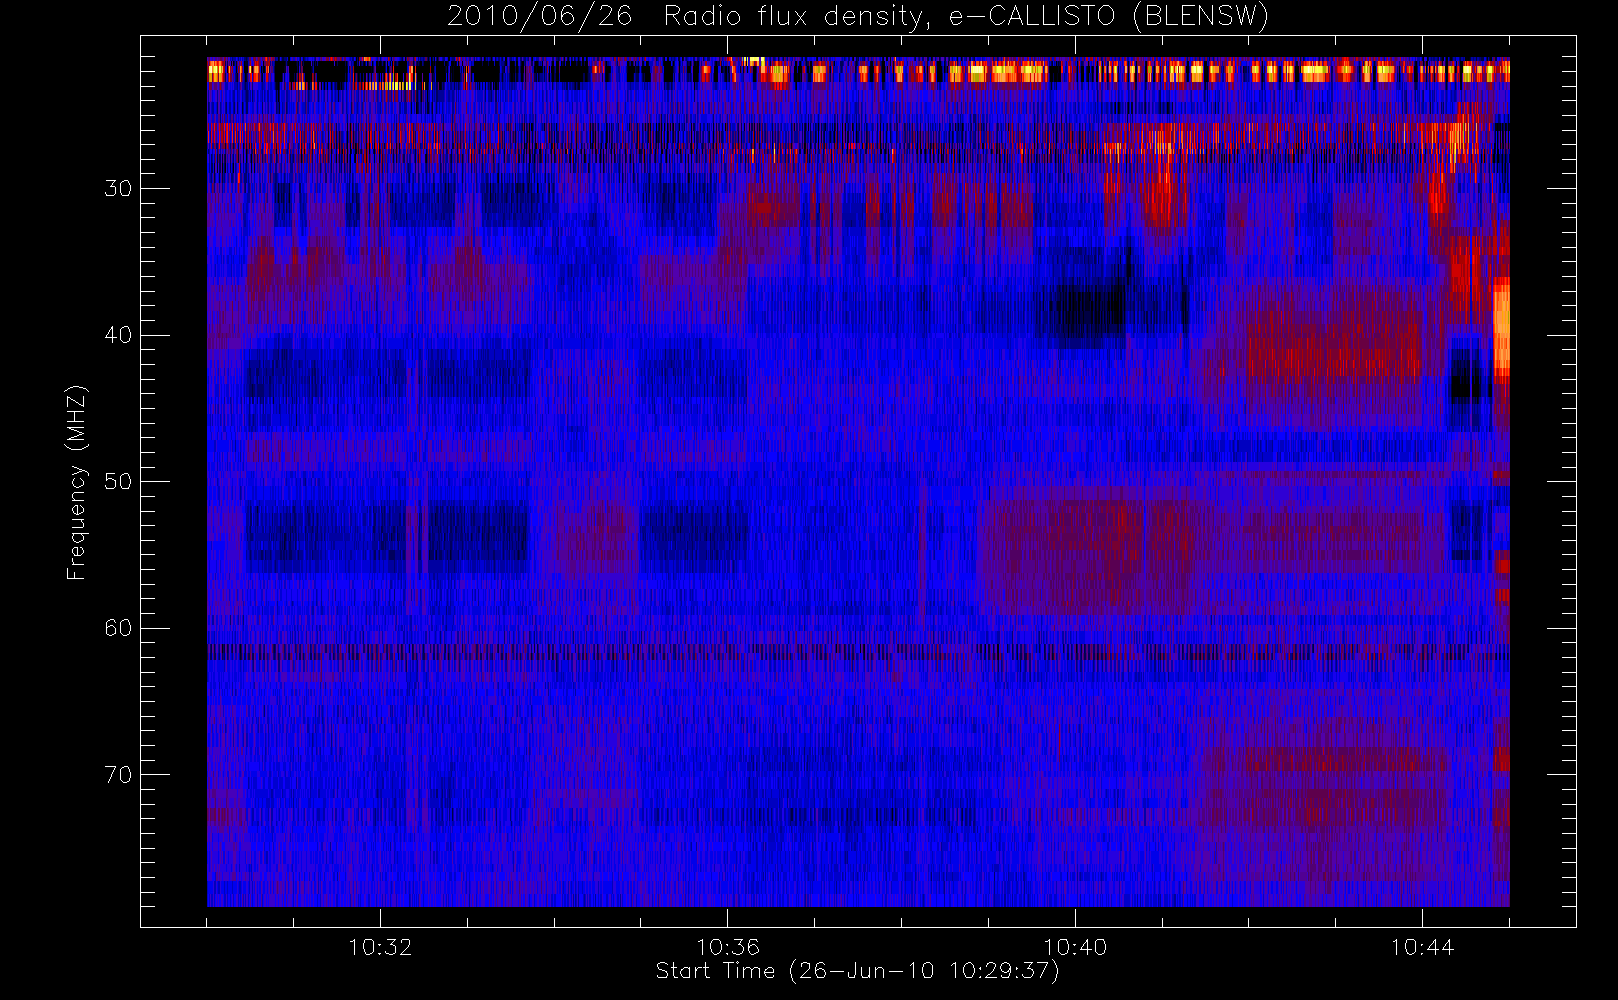The height and width of the screenshot is (1000, 1618).
Task: Click the plot title '2010/06/26 Radio flux density'
Action: coord(858,17)
